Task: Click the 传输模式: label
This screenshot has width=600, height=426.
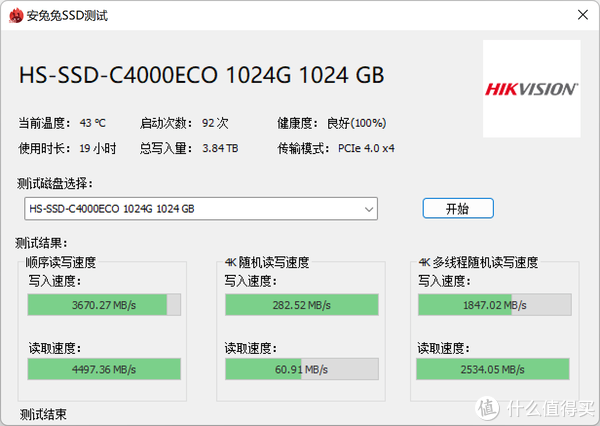Action: pos(303,148)
